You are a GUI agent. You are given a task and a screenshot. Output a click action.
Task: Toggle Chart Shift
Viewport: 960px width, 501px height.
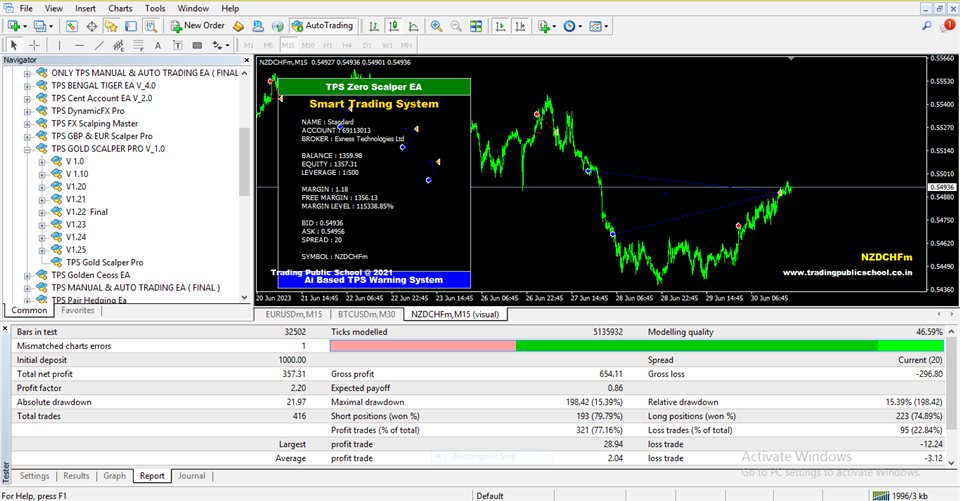point(520,26)
